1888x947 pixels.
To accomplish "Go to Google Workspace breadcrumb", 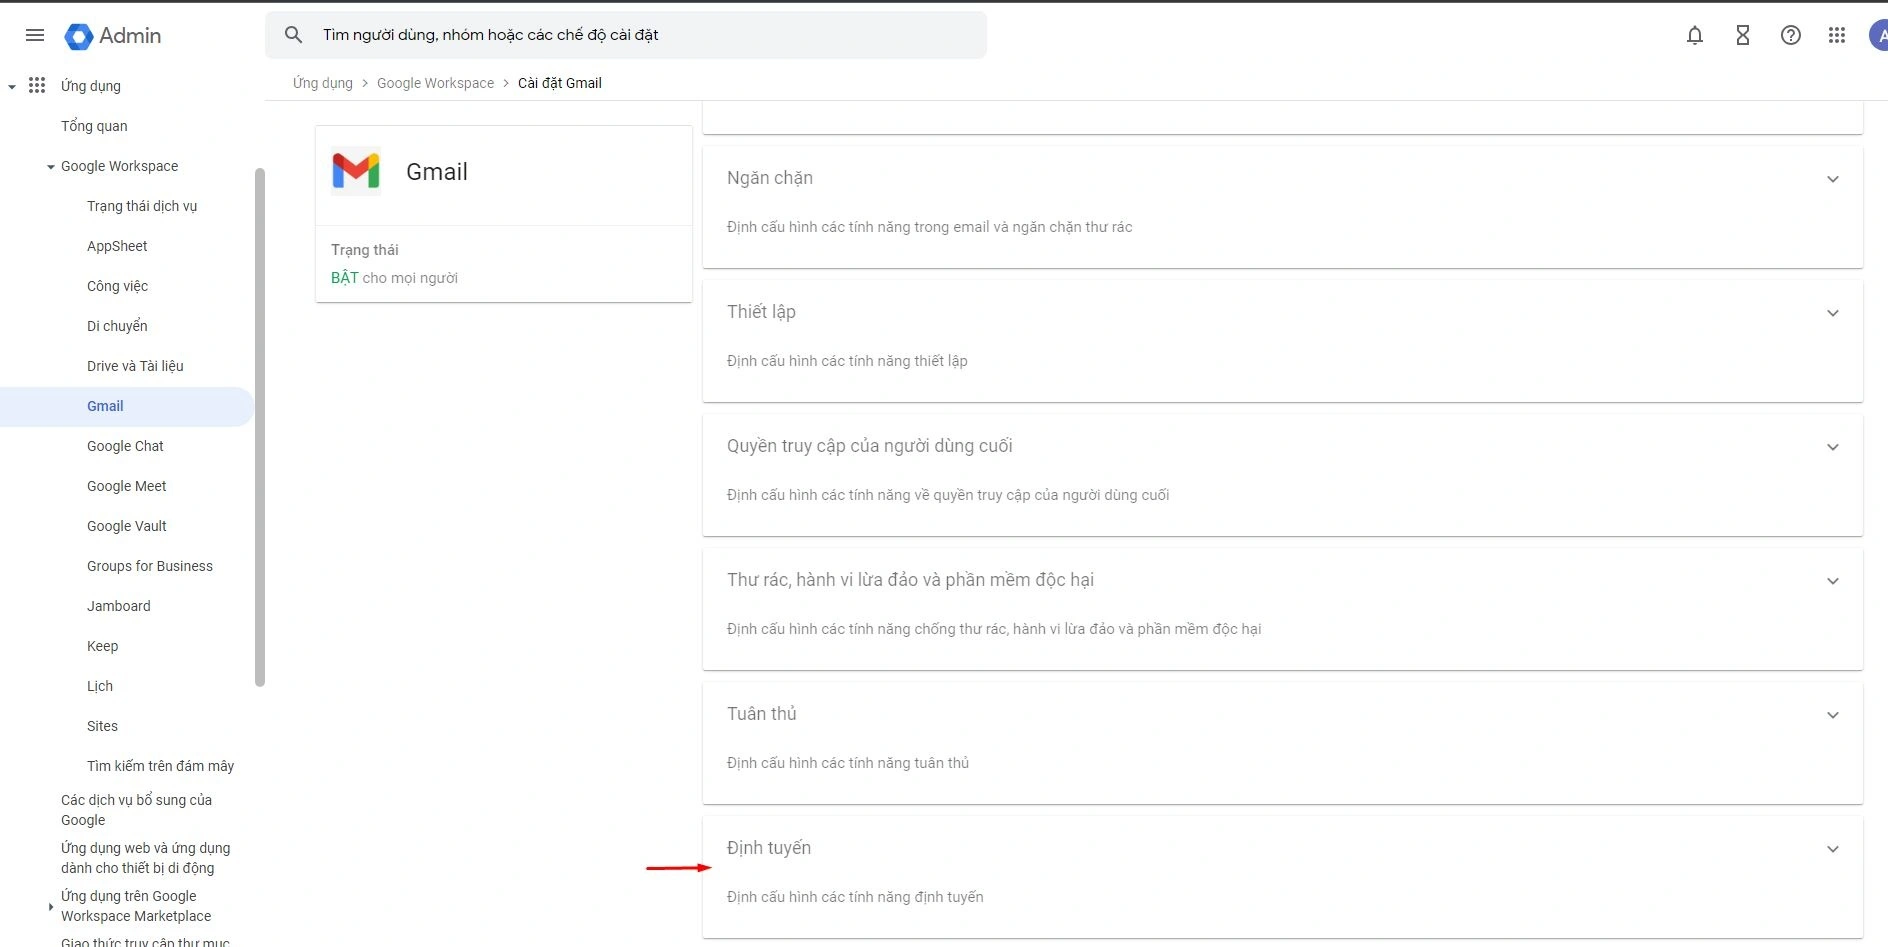I will (x=435, y=83).
